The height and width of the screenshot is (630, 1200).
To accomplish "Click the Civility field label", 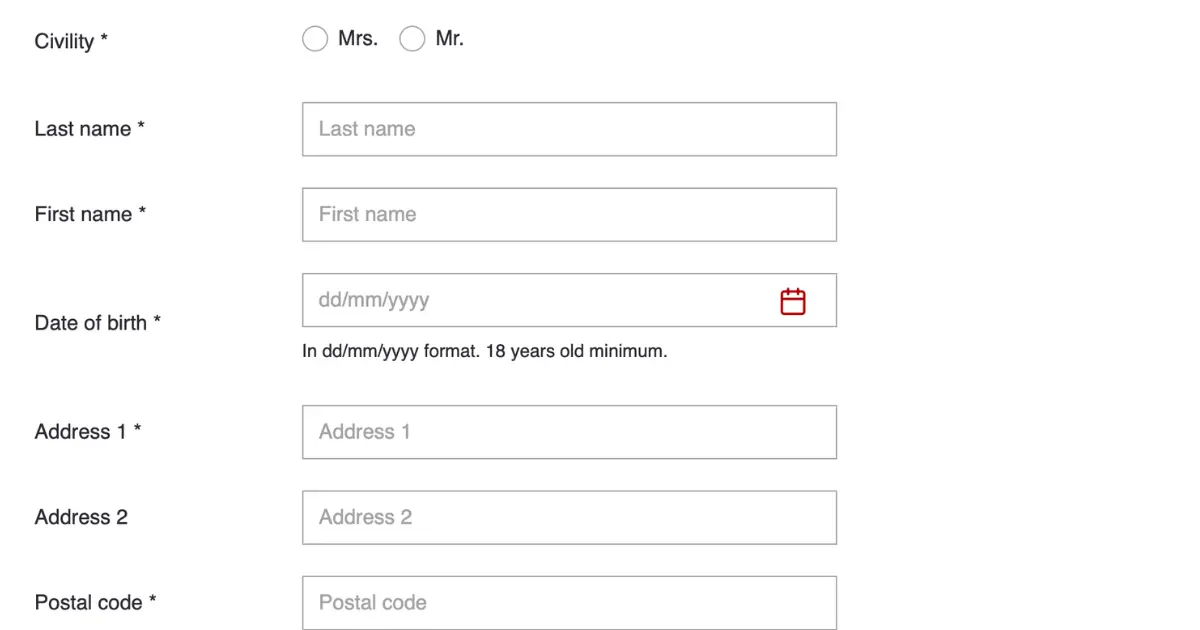I will tap(71, 41).
